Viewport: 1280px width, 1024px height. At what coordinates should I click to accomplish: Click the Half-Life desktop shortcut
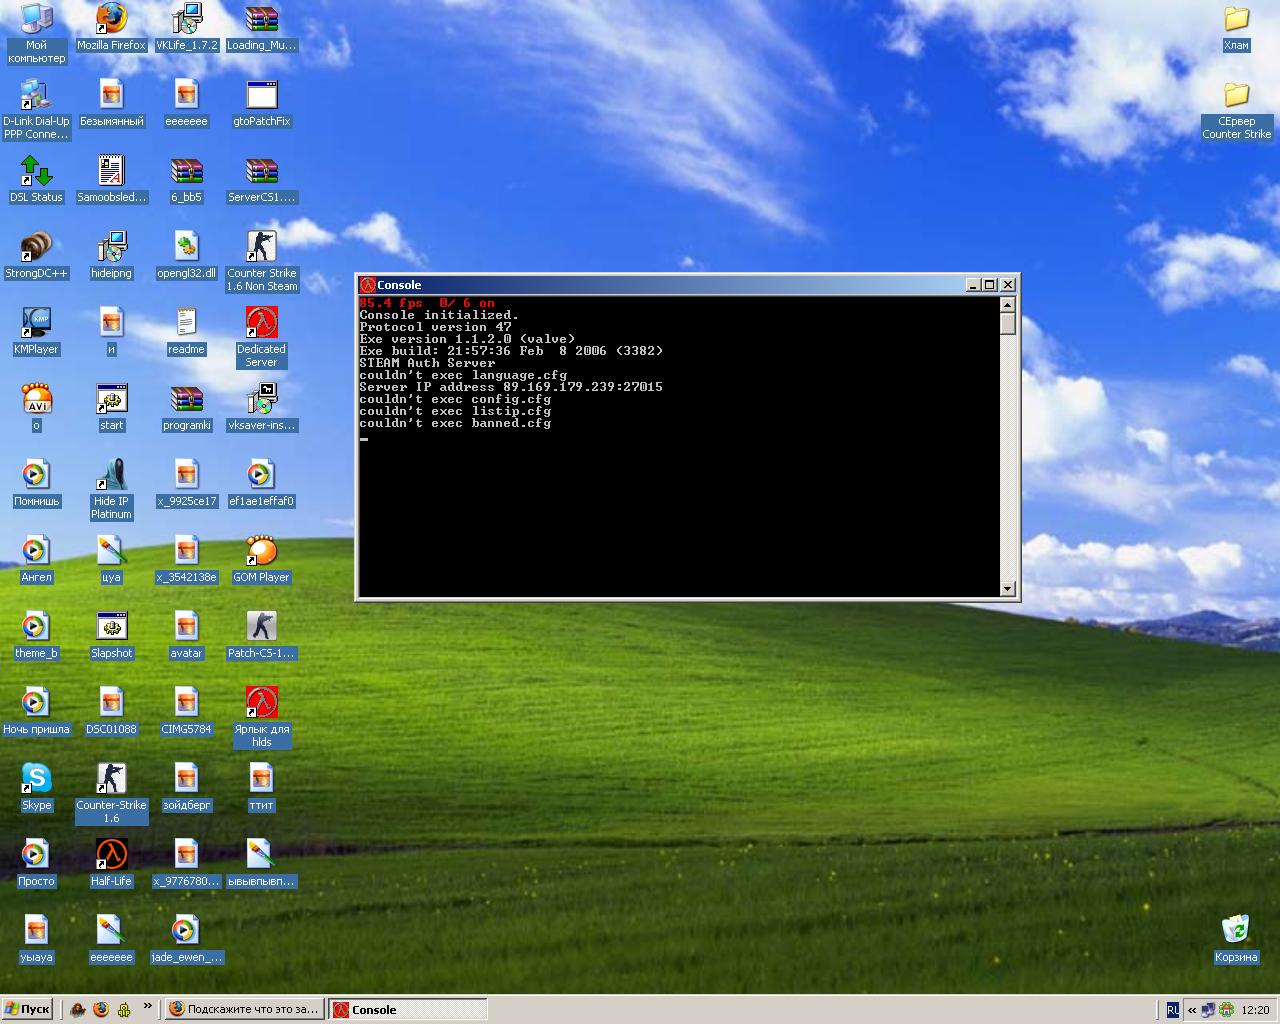pyautogui.click(x=111, y=863)
